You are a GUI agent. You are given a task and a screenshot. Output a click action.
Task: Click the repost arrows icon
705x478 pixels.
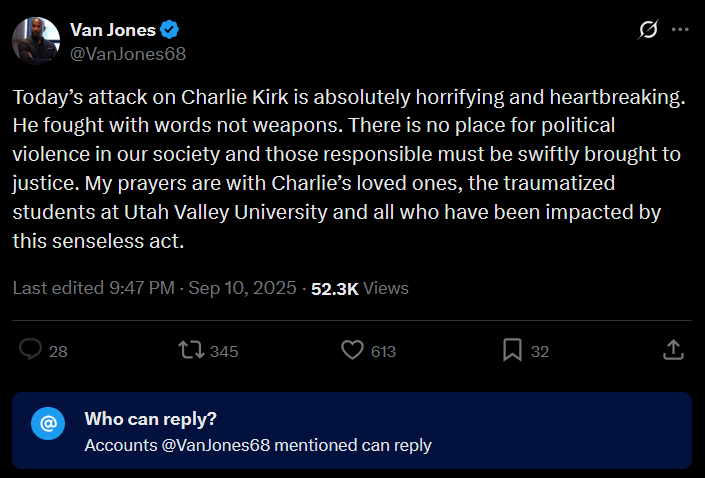(189, 350)
